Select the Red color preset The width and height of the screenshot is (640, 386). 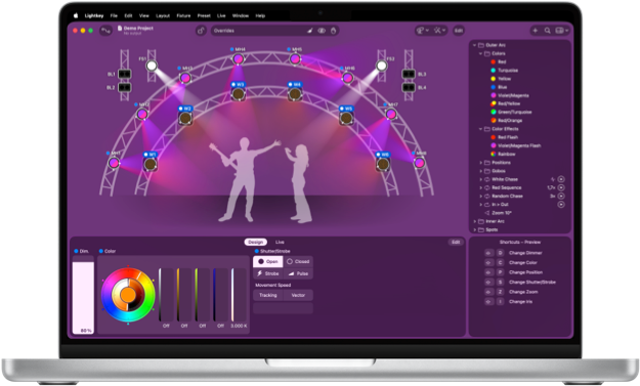tap(498, 62)
